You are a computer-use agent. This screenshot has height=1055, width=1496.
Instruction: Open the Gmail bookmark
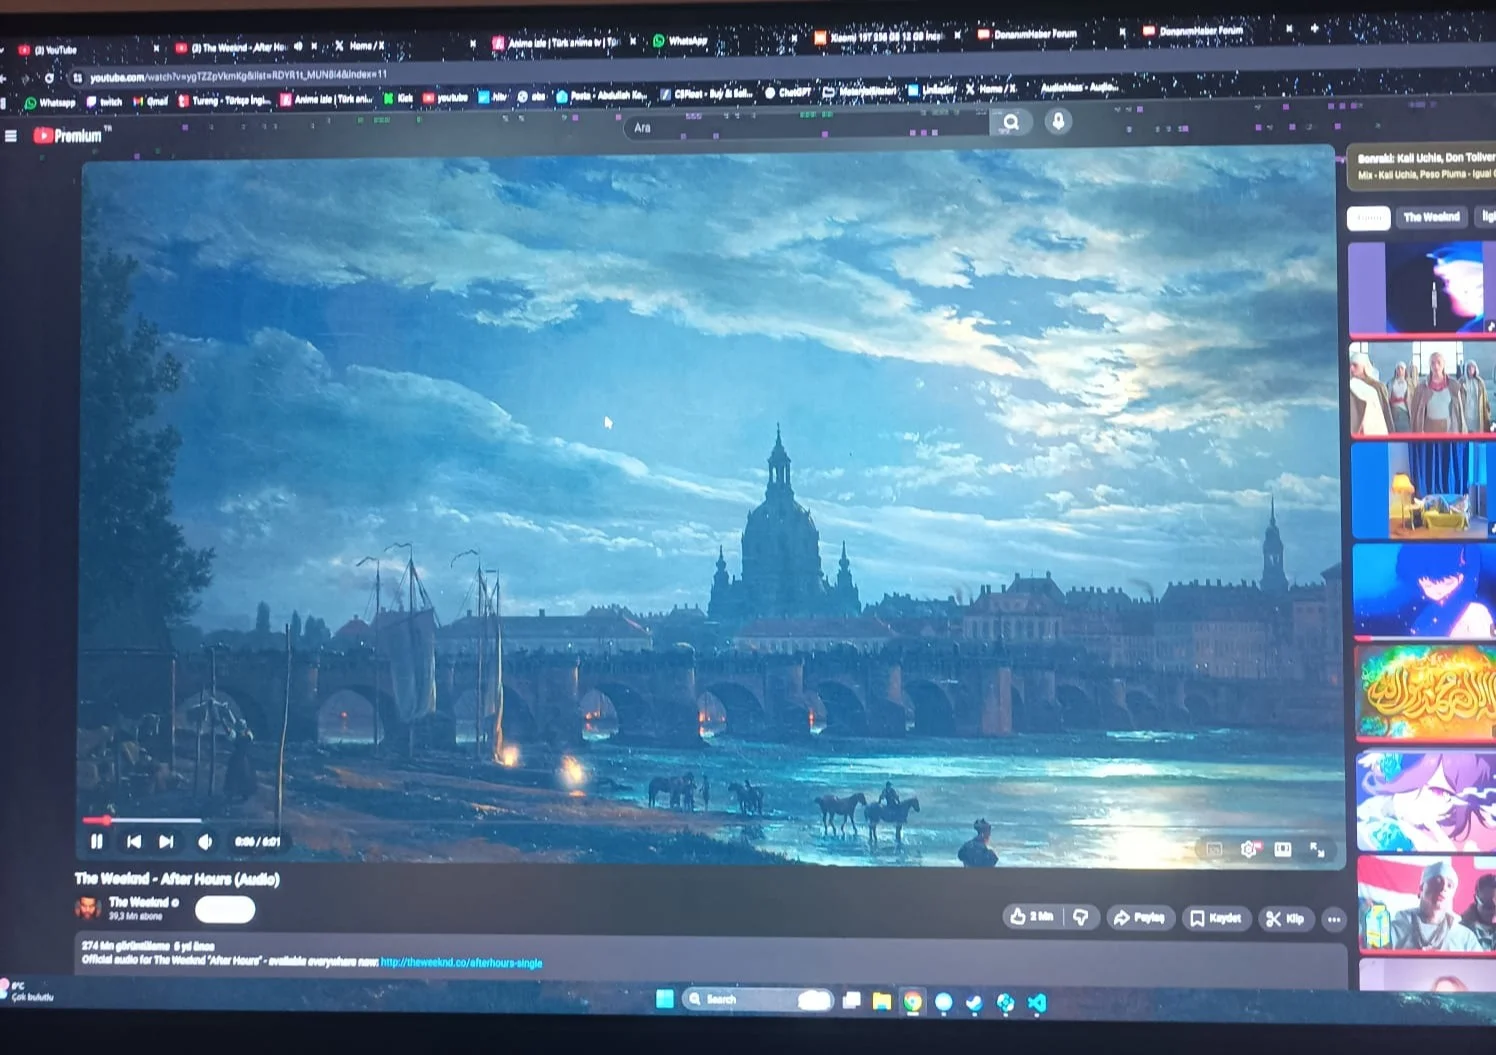(151, 101)
